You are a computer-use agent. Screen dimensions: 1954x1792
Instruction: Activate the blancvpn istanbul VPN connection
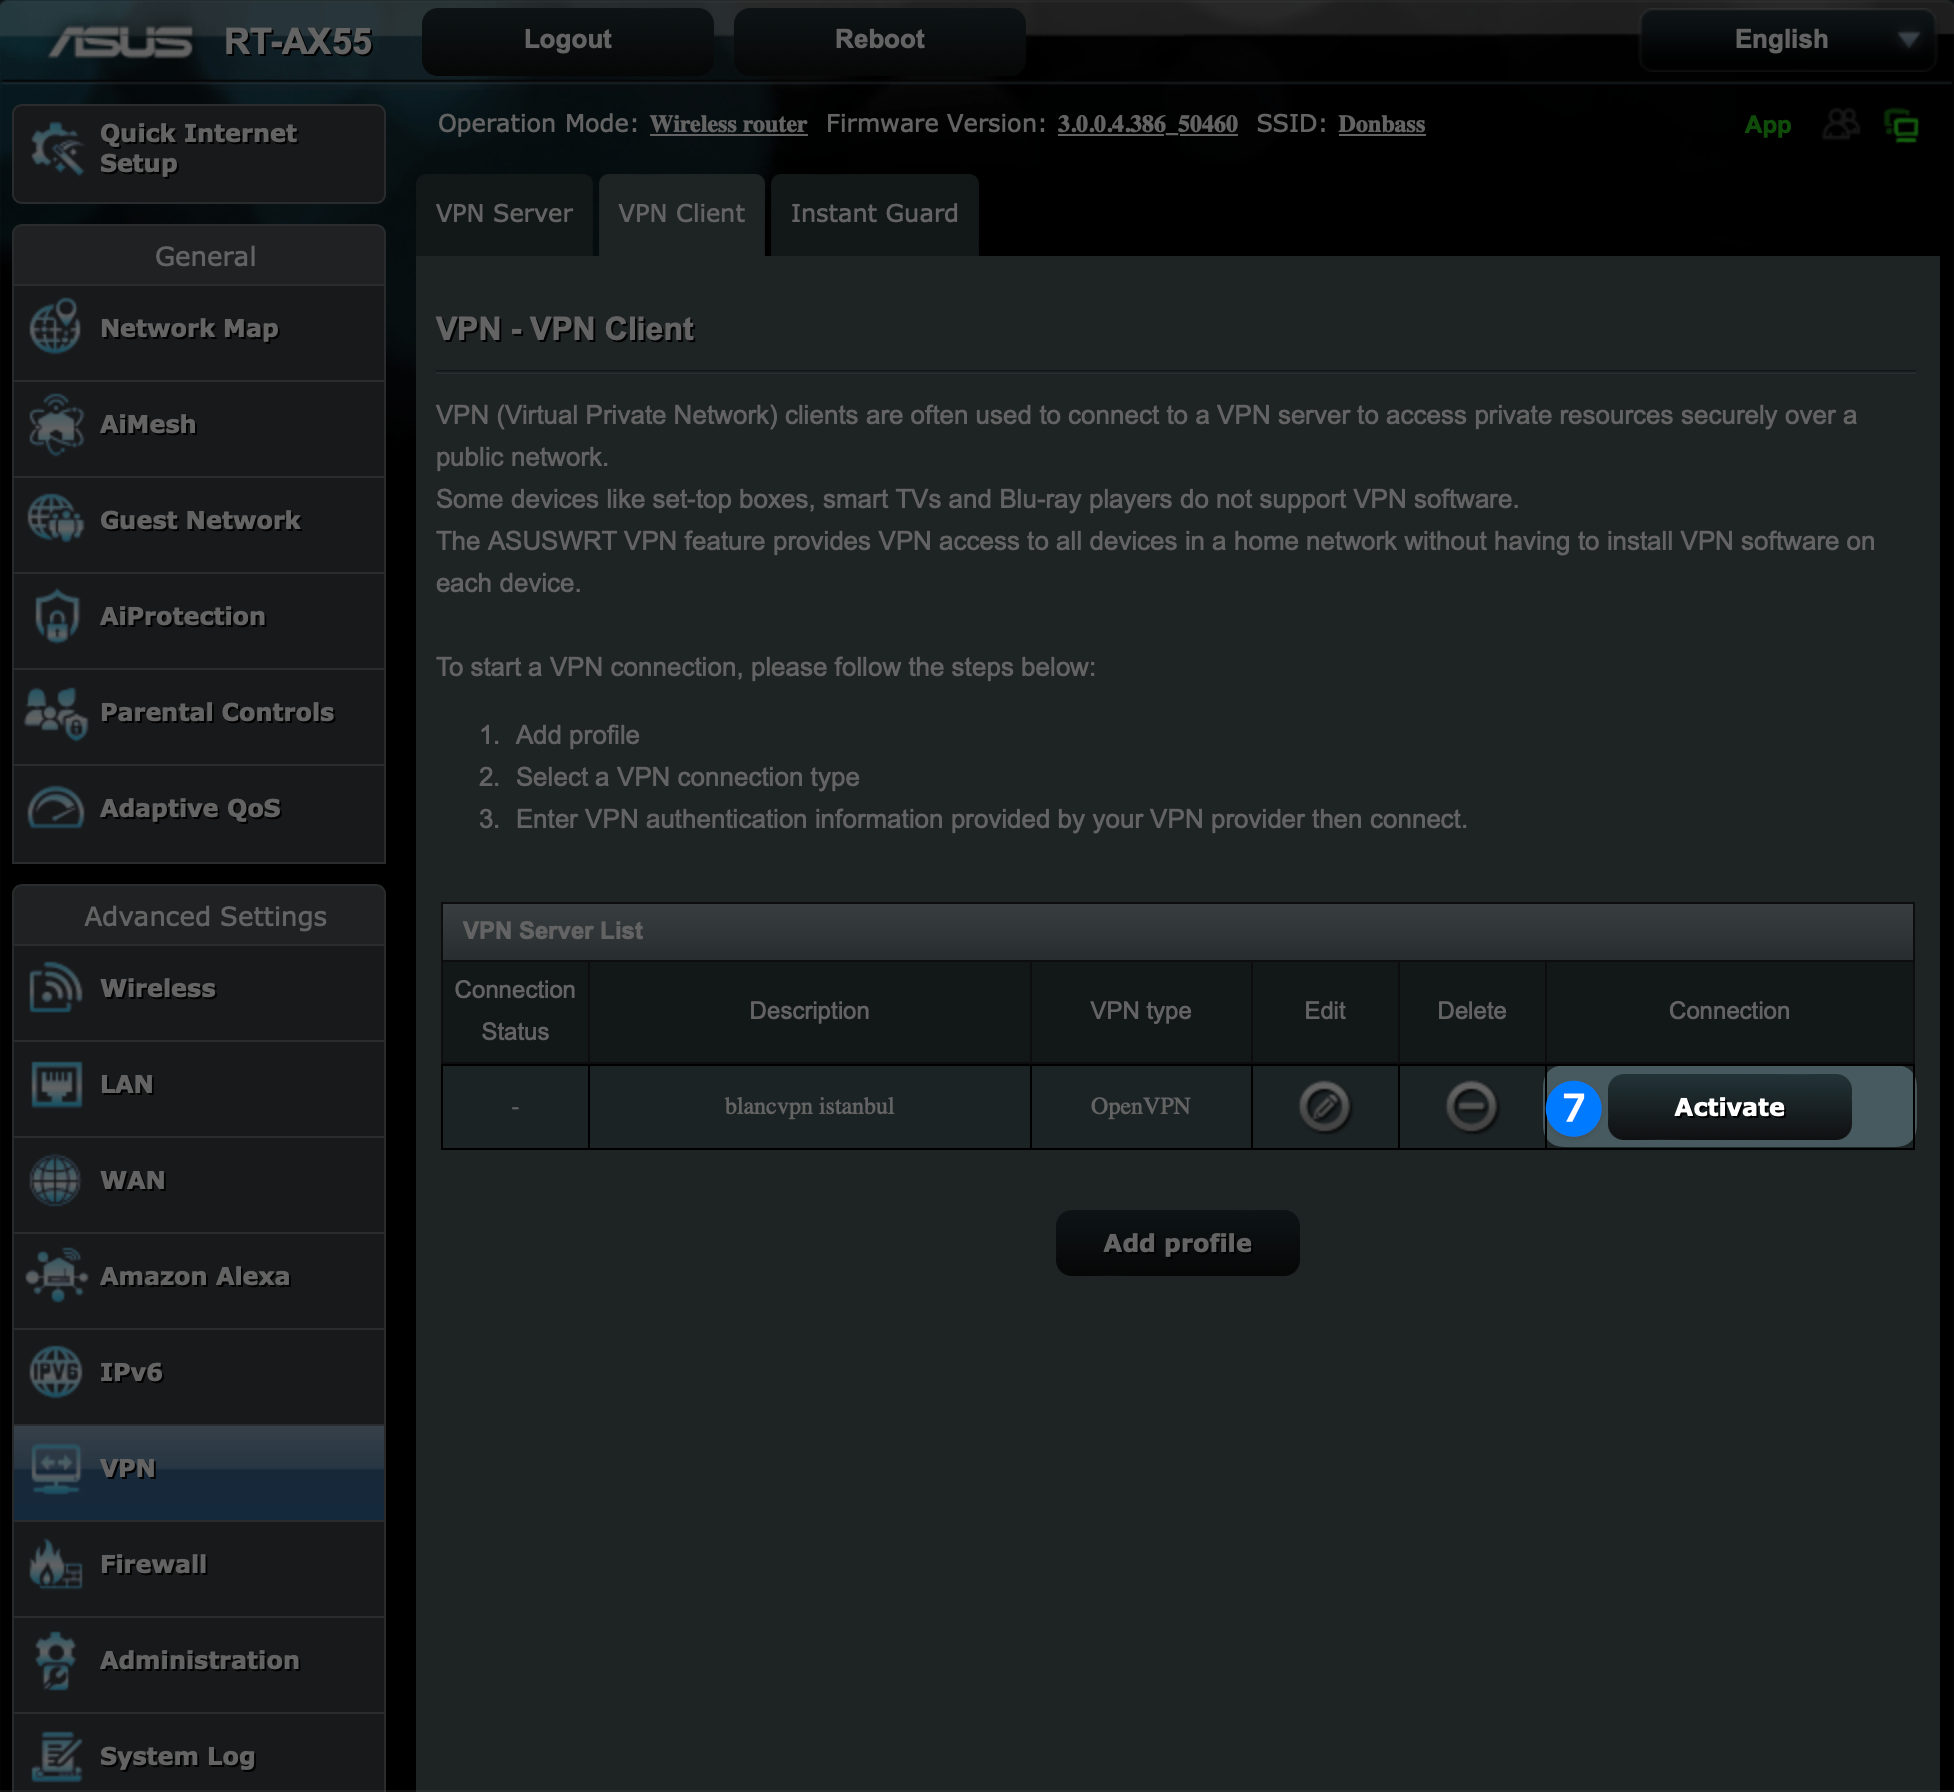pyautogui.click(x=1728, y=1107)
